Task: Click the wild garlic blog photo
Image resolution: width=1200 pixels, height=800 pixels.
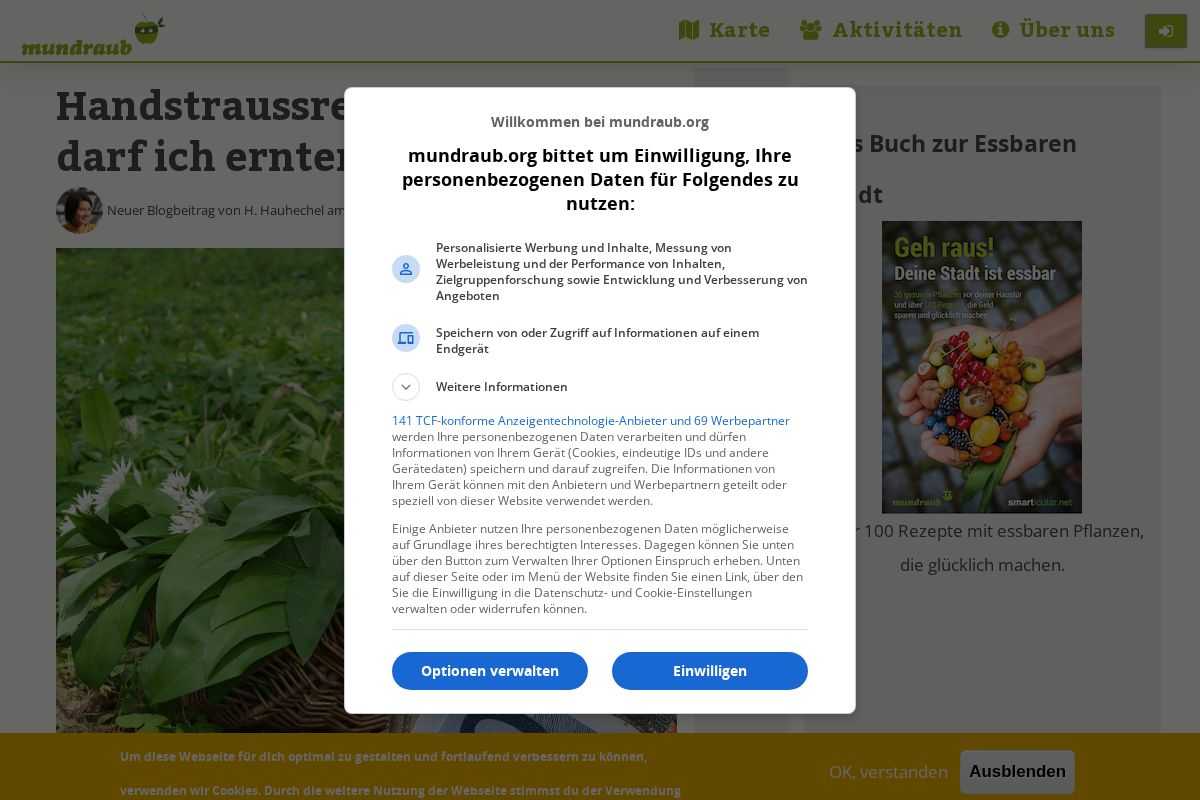Action: [x=200, y=490]
